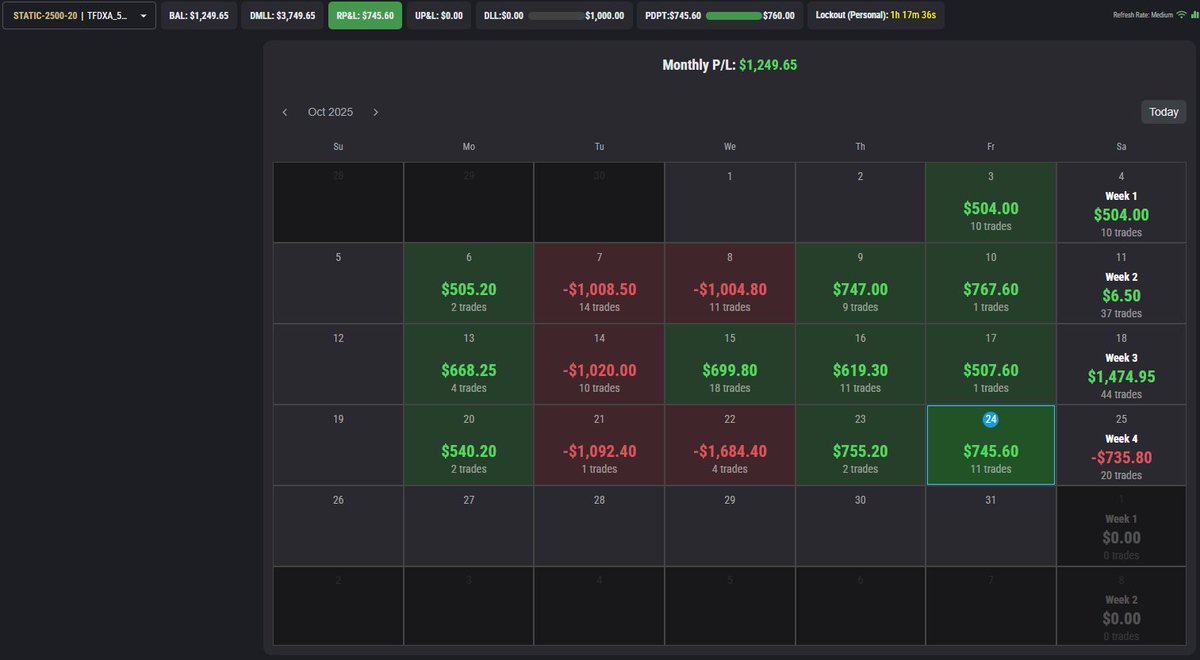This screenshot has height=660, width=1200.
Task: Click the Th weekday column header
Action: tap(860, 147)
